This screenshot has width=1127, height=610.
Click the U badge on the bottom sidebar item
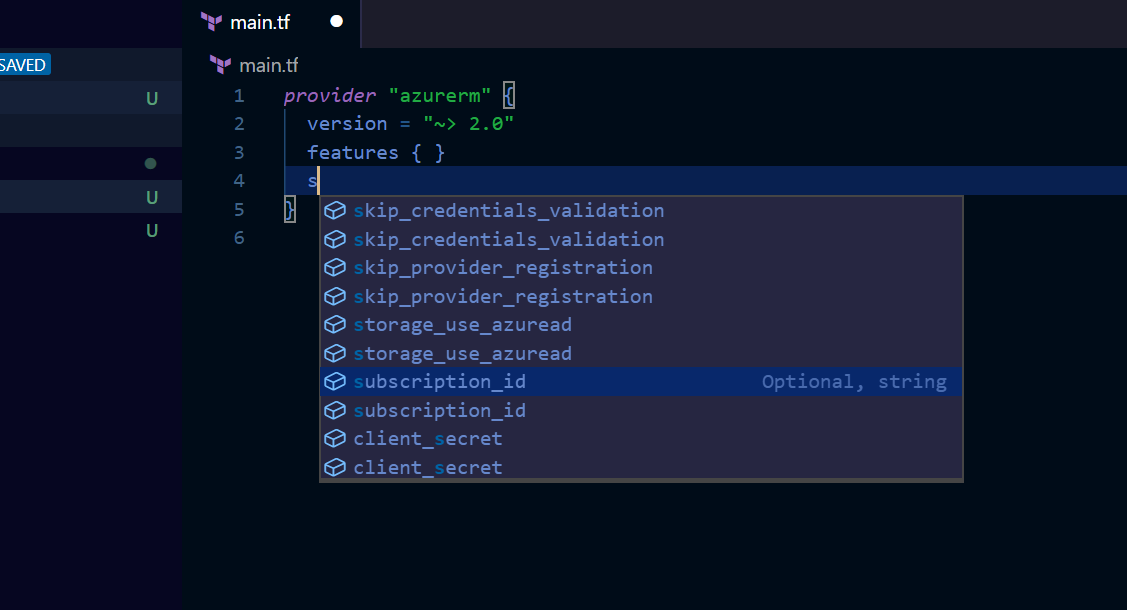[x=151, y=230]
